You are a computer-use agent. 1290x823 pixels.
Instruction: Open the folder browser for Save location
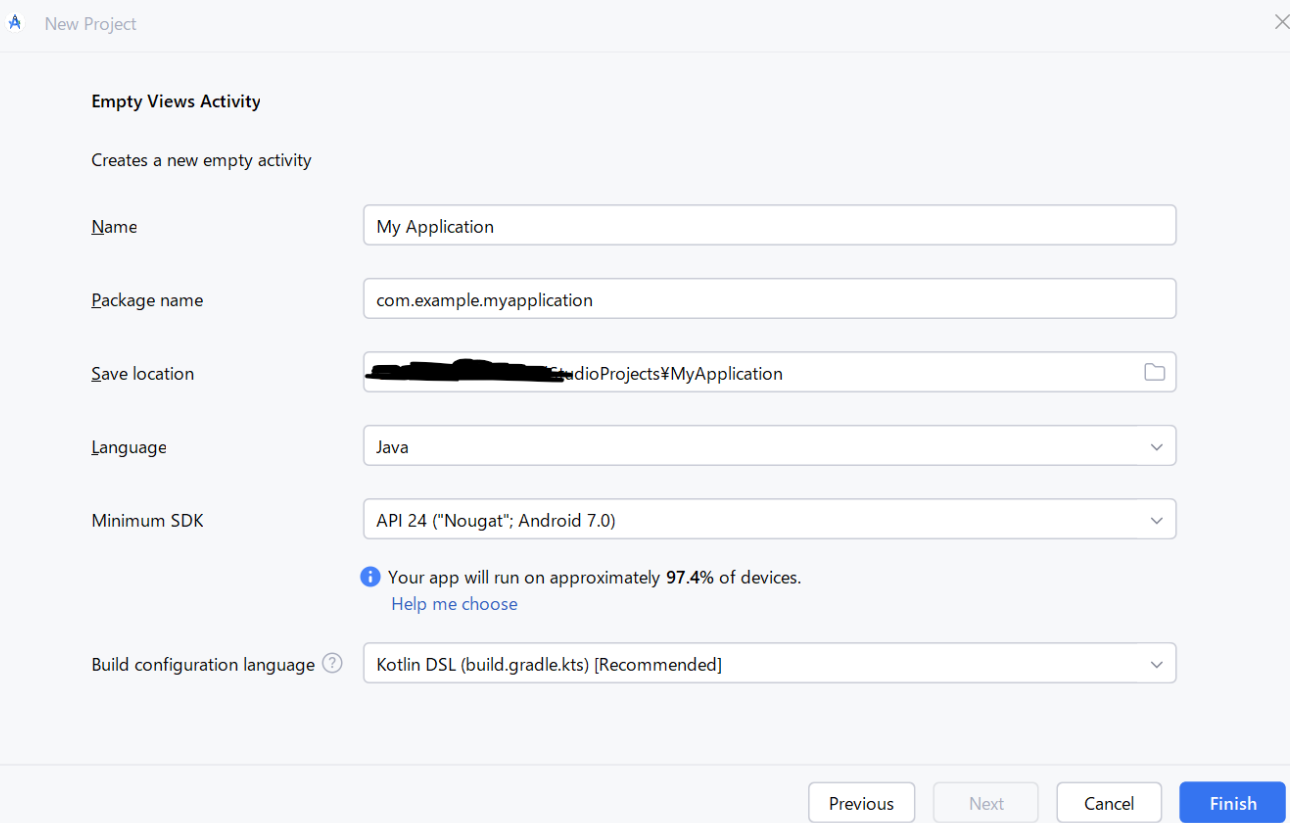point(1154,371)
